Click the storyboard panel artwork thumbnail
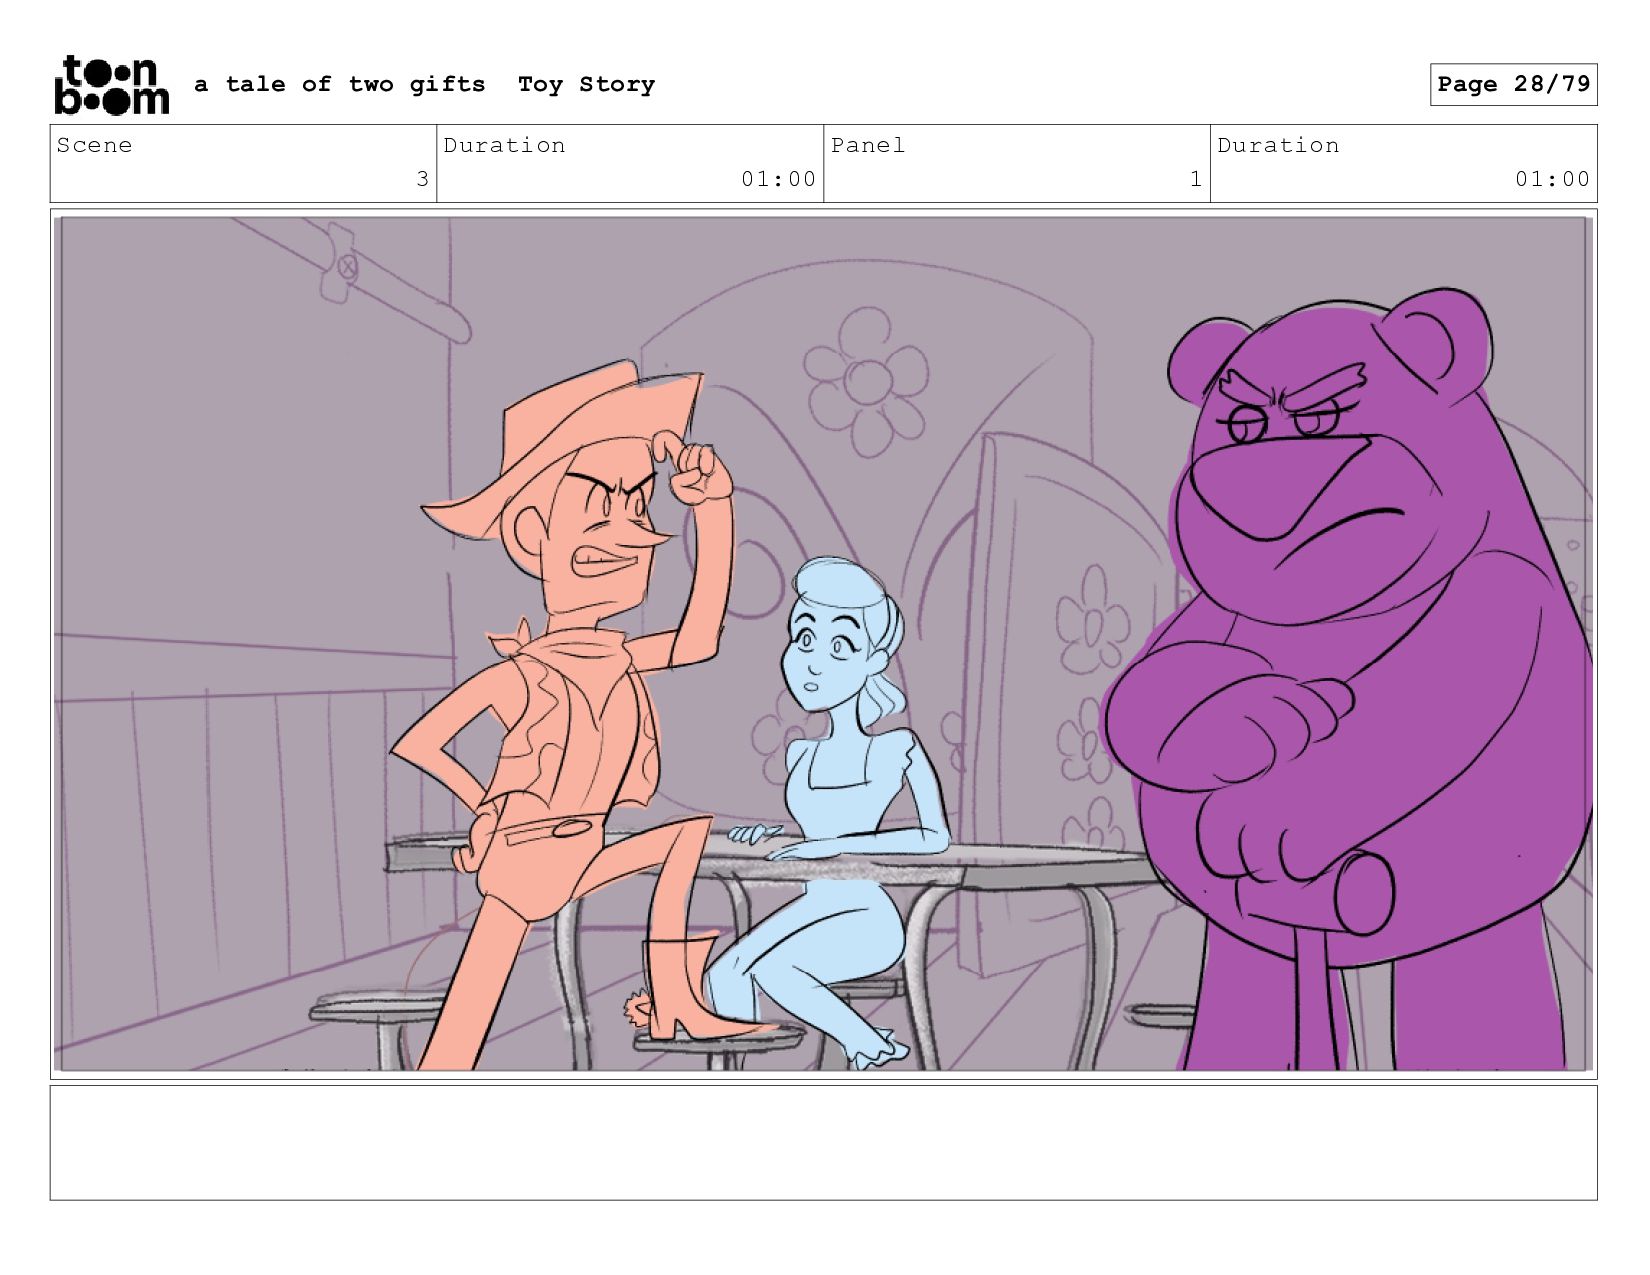1650x1275 pixels. 823,644
